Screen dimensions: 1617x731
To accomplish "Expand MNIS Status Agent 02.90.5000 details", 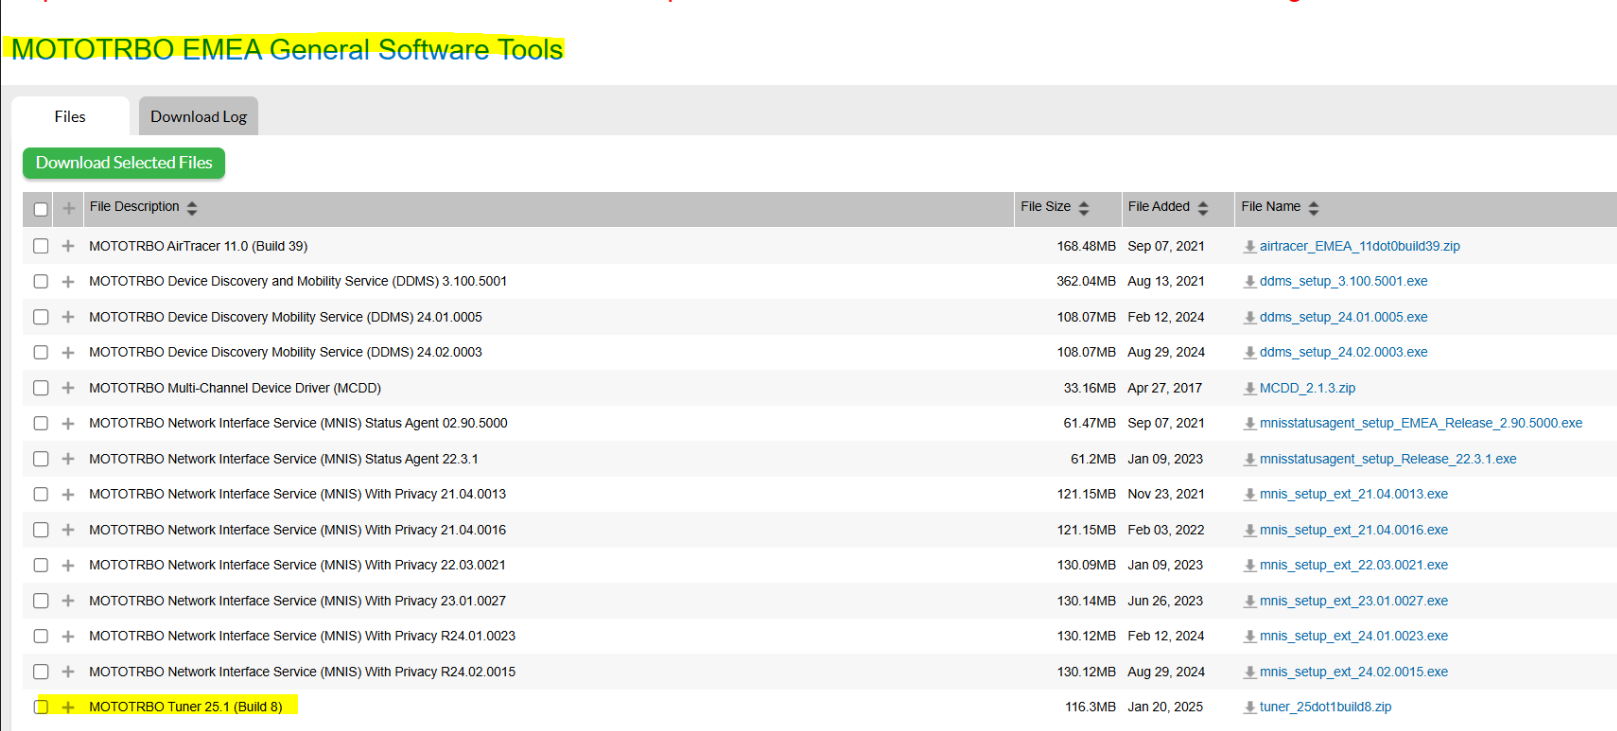I will (x=68, y=424).
